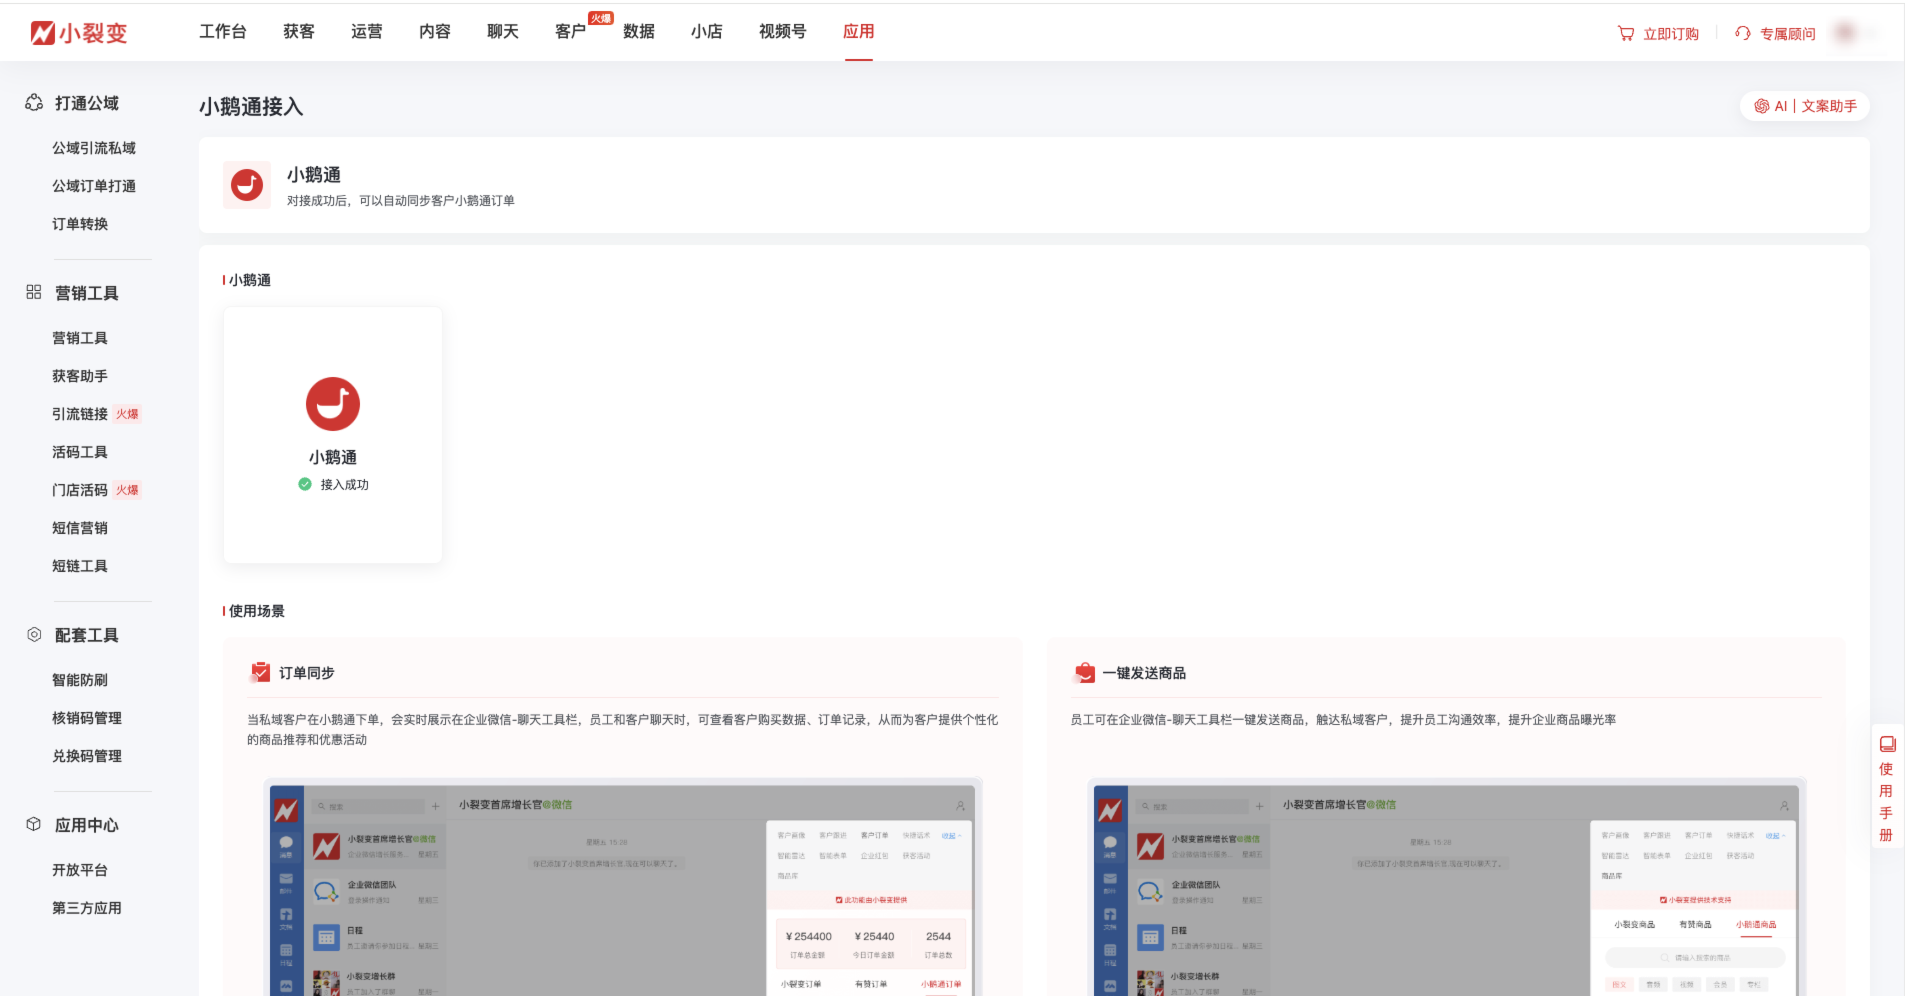View the 一键发送商品 preview screenshot
1905x996 pixels.
[x=1447, y=887]
